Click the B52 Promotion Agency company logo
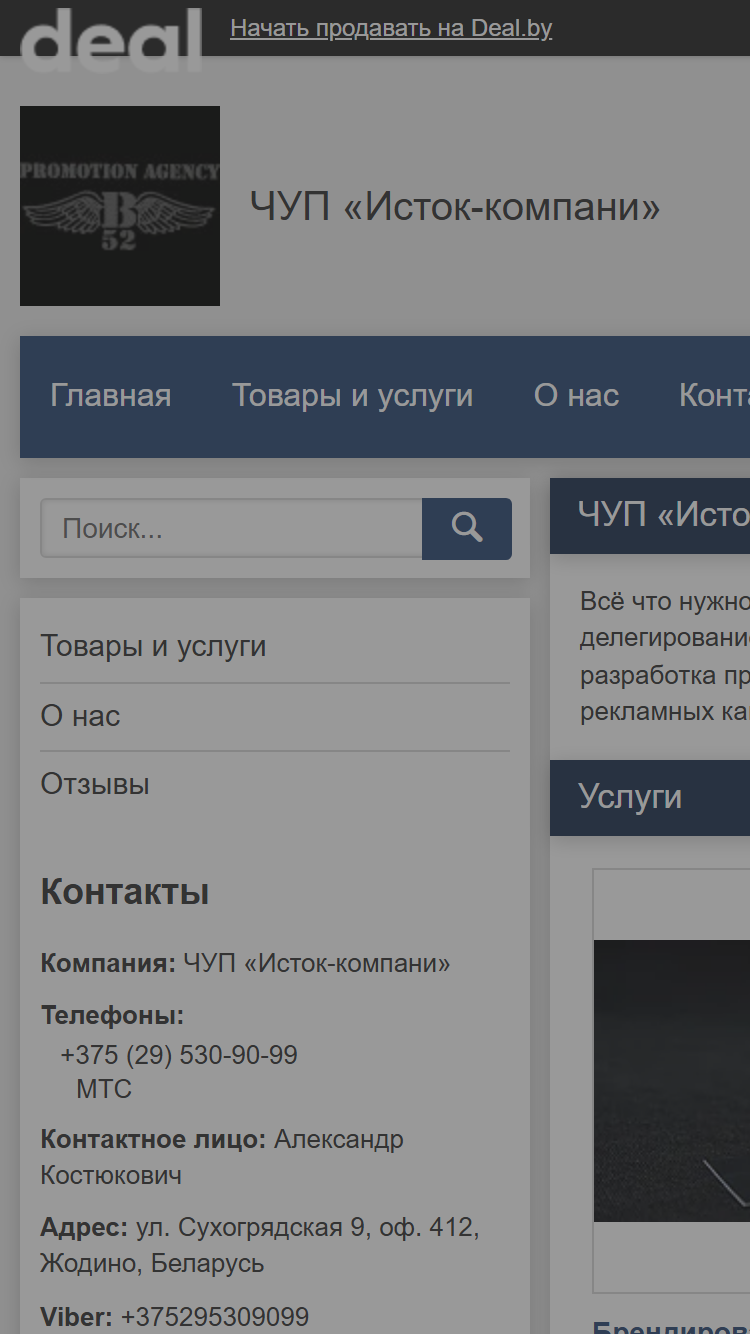The height and width of the screenshot is (1334, 750). click(120, 206)
